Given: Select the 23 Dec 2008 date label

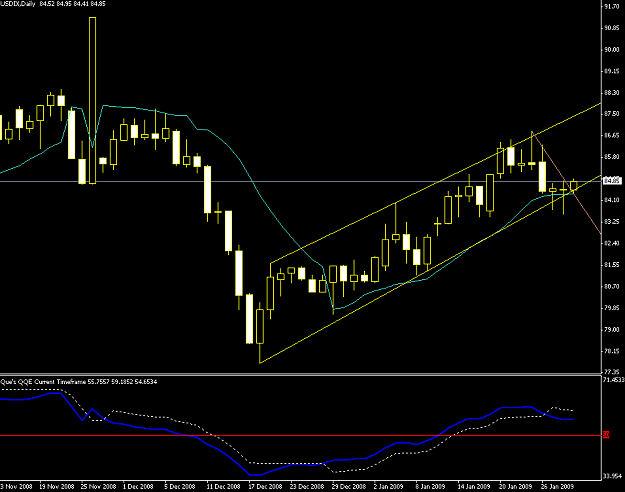Looking at the screenshot, I should [307, 486].
